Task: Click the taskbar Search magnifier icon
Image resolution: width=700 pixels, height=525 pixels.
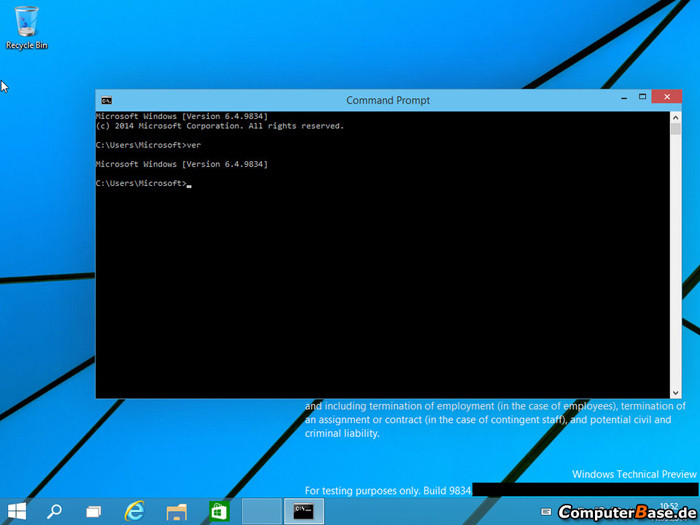Action: pyautogui.click(x=55, y=511)
